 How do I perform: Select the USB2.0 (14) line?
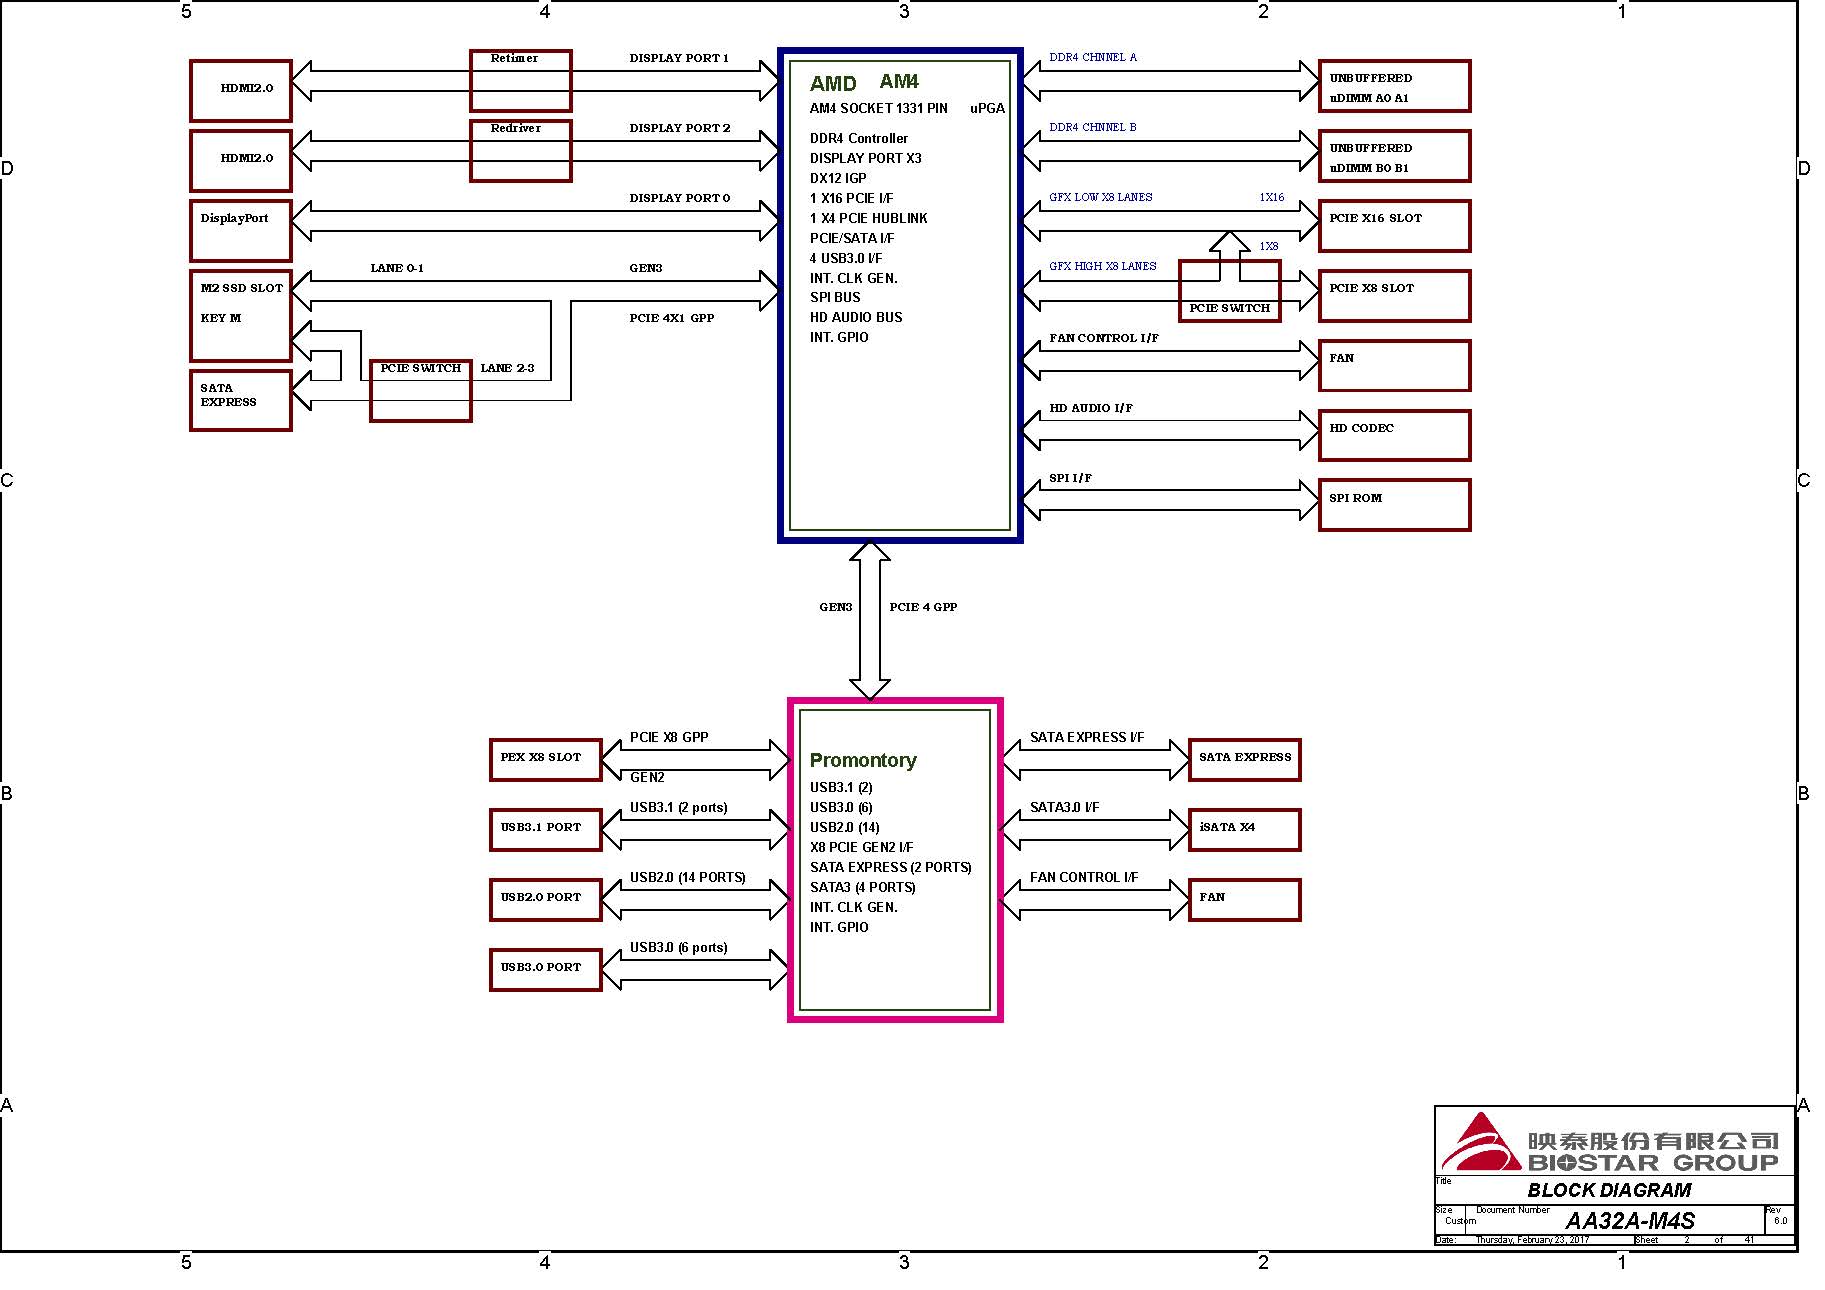point(845,827)
